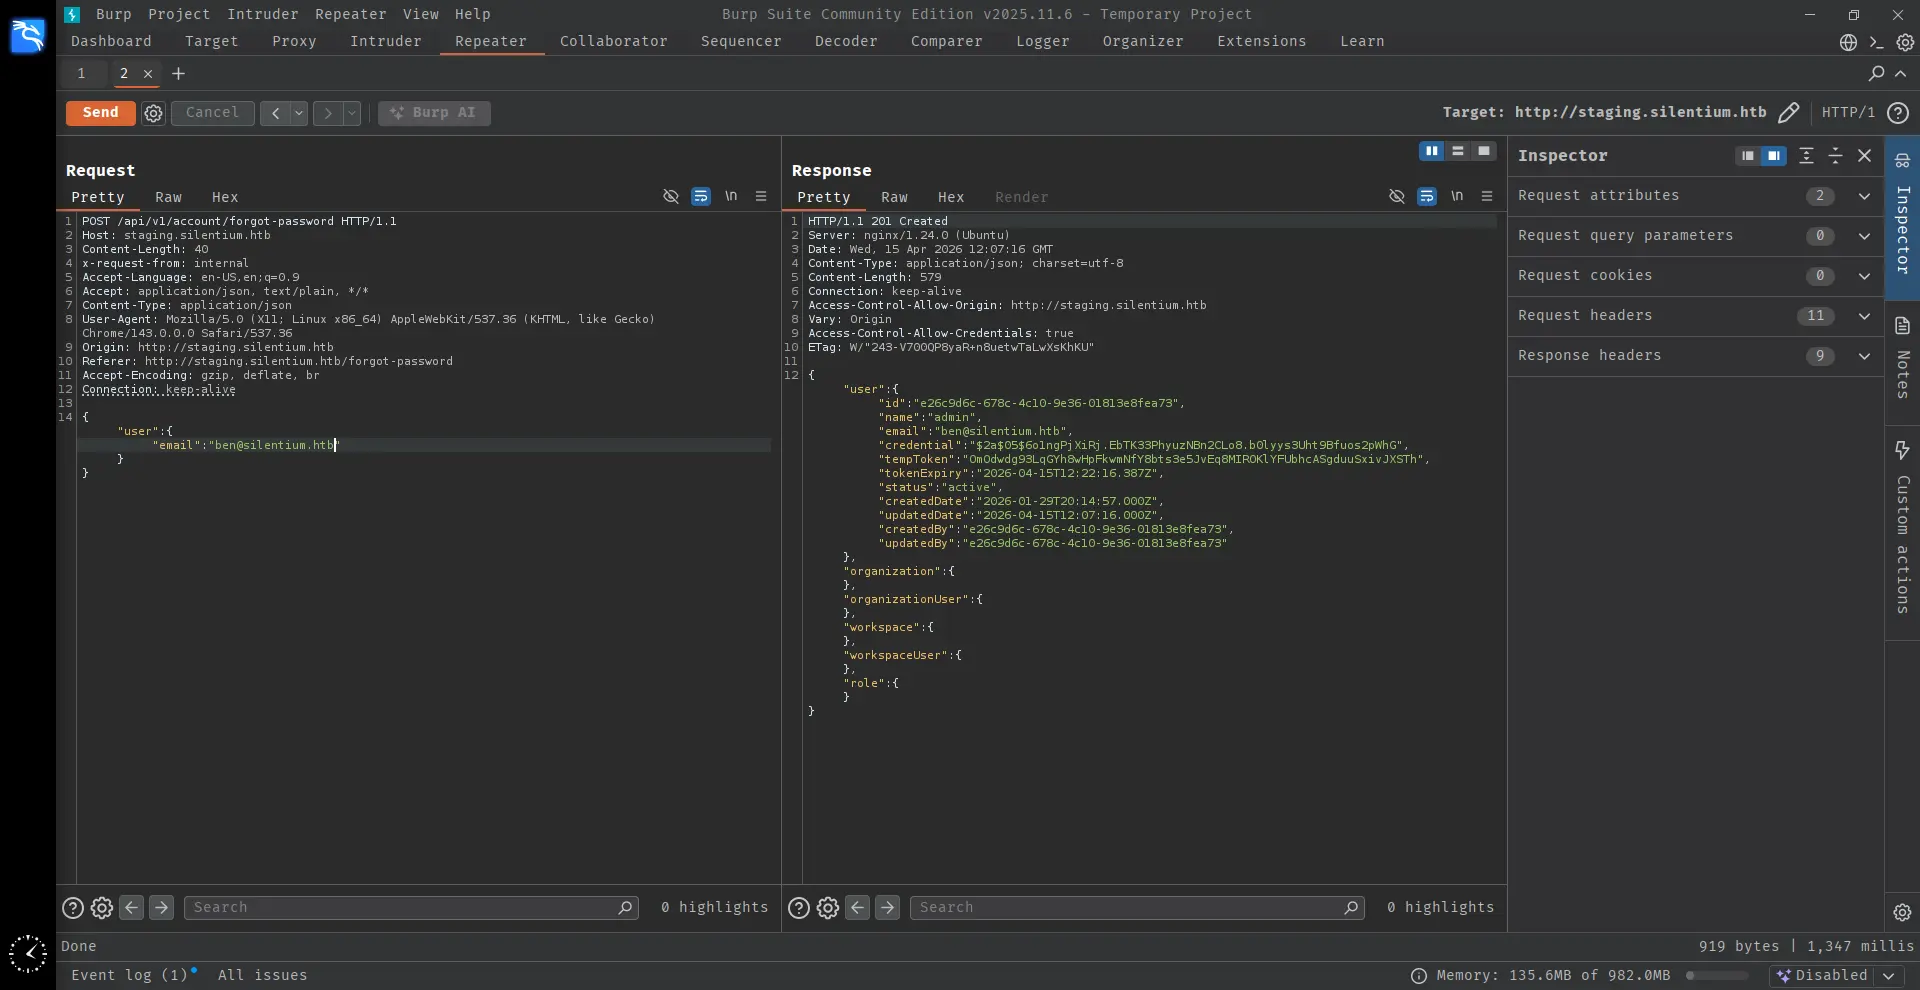Image resolution: width=1920 pixels, height=990 pixels.
Task: Cancel the current Repeater request
Action: [212, 113]
